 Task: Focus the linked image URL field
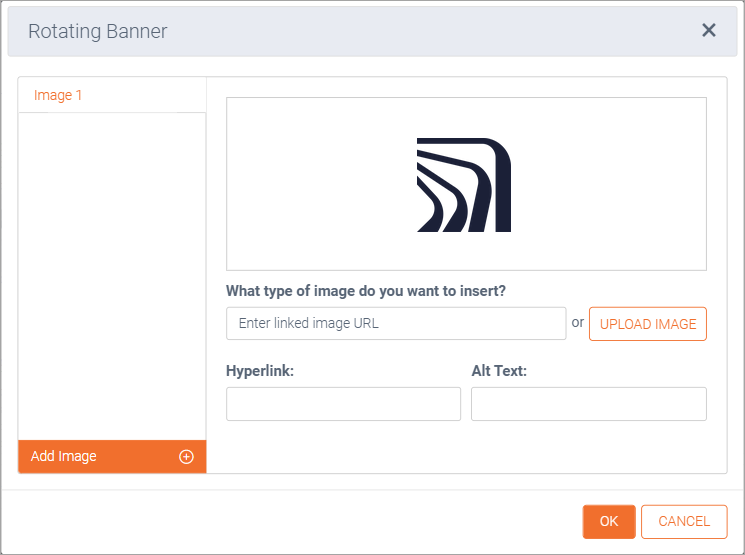pyautogui.click(x=396, y=323)
